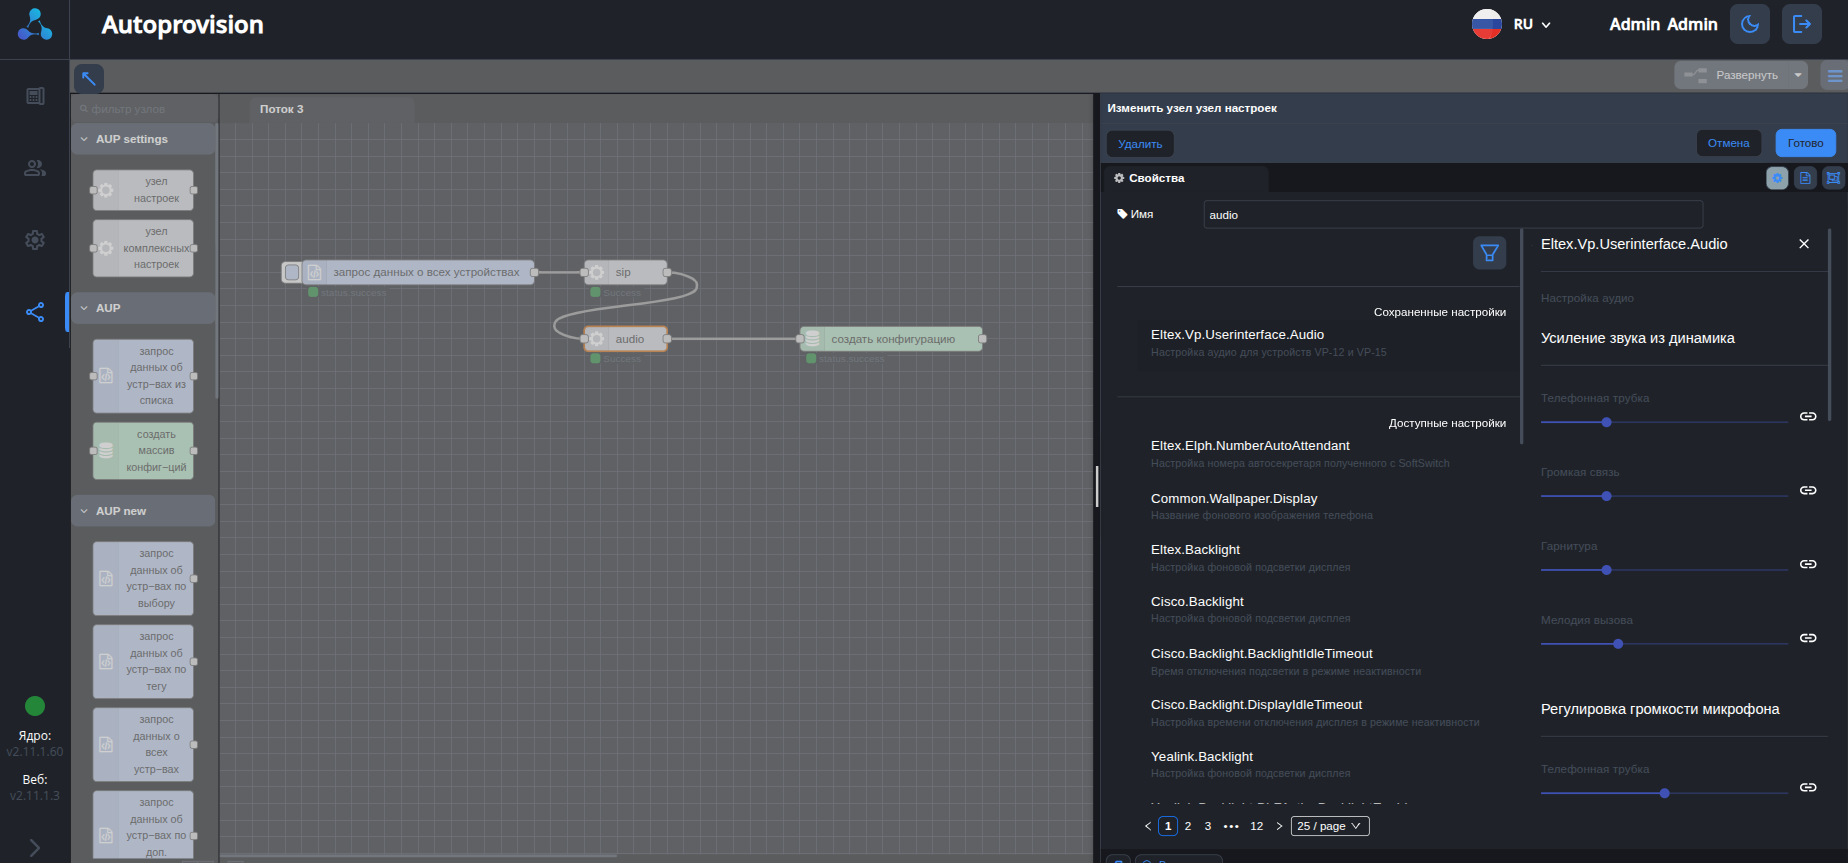Click the logout icon in the header

pos(1801,24)
